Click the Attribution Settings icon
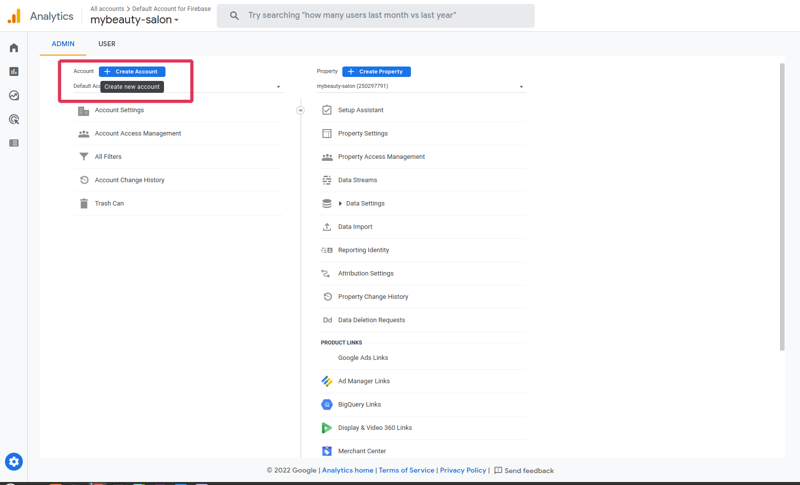This screenshot has width=800, height=485. 326,273
